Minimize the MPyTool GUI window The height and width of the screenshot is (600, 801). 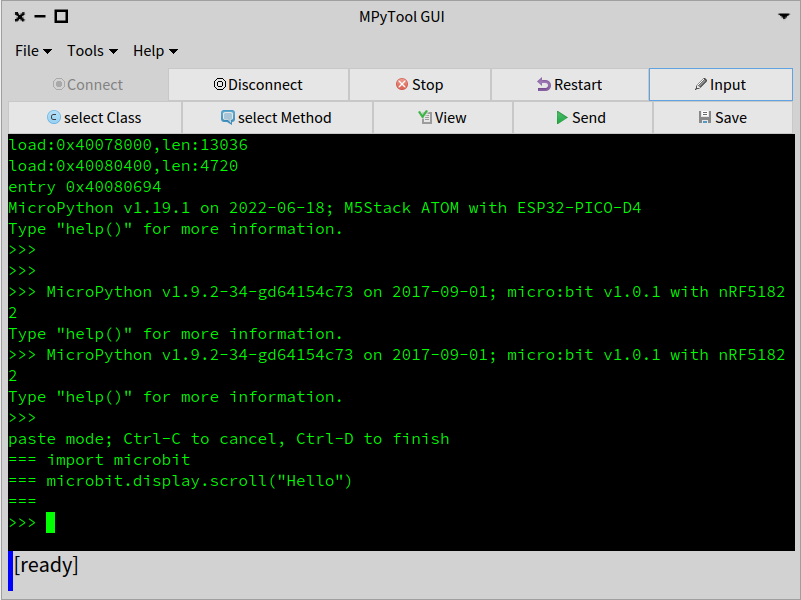pyautogui.click(x=40, y=17)
